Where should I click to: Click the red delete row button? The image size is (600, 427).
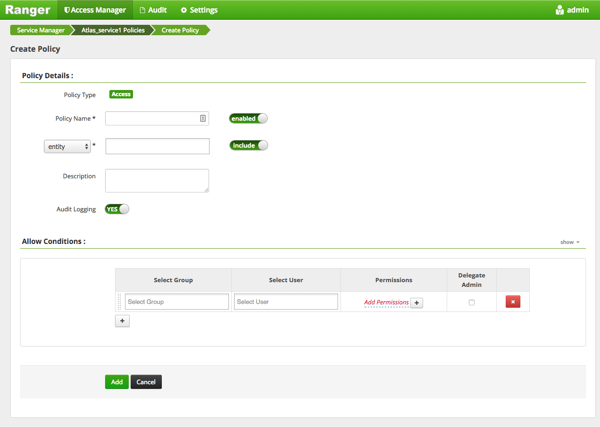coord(512,302)
